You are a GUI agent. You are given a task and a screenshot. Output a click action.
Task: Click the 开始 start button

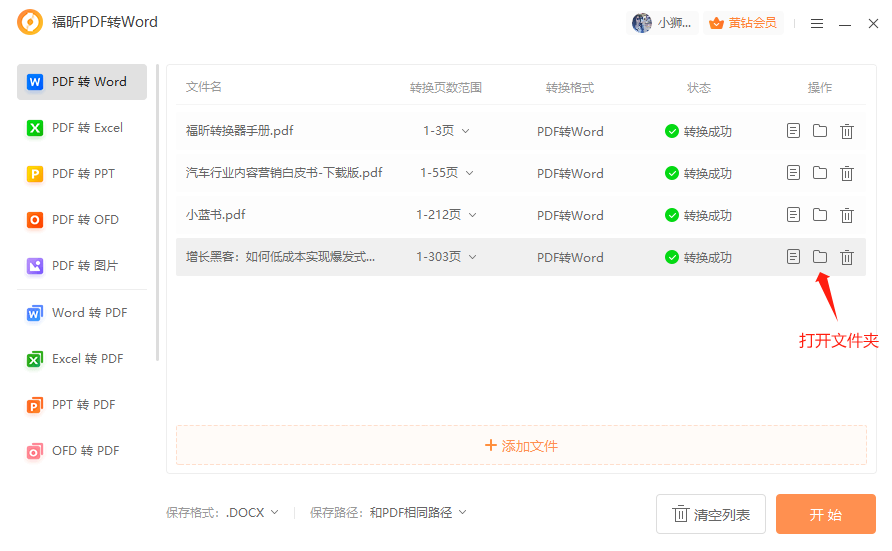825,515
